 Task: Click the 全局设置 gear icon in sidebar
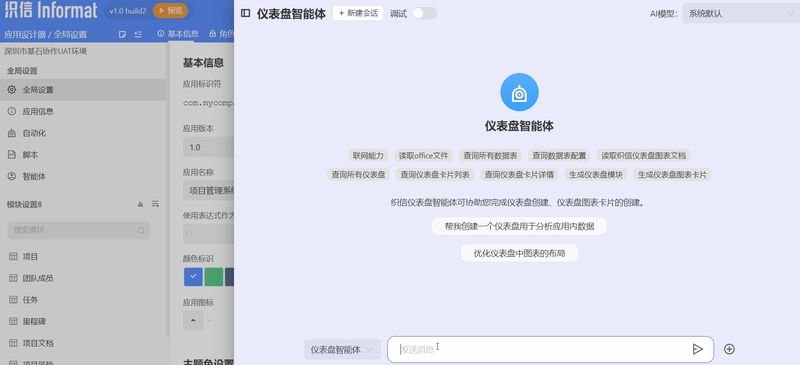coord(12,90)
